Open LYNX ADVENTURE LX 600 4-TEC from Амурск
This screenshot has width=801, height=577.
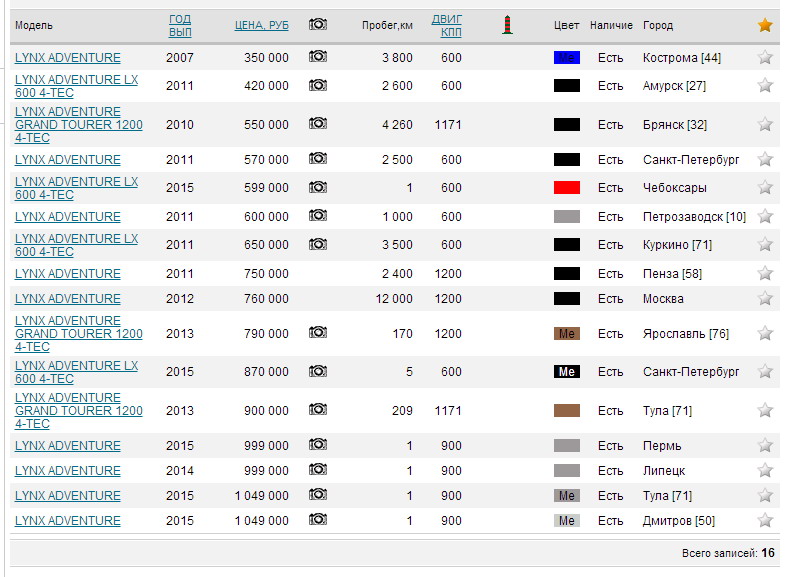click(76, 86)
